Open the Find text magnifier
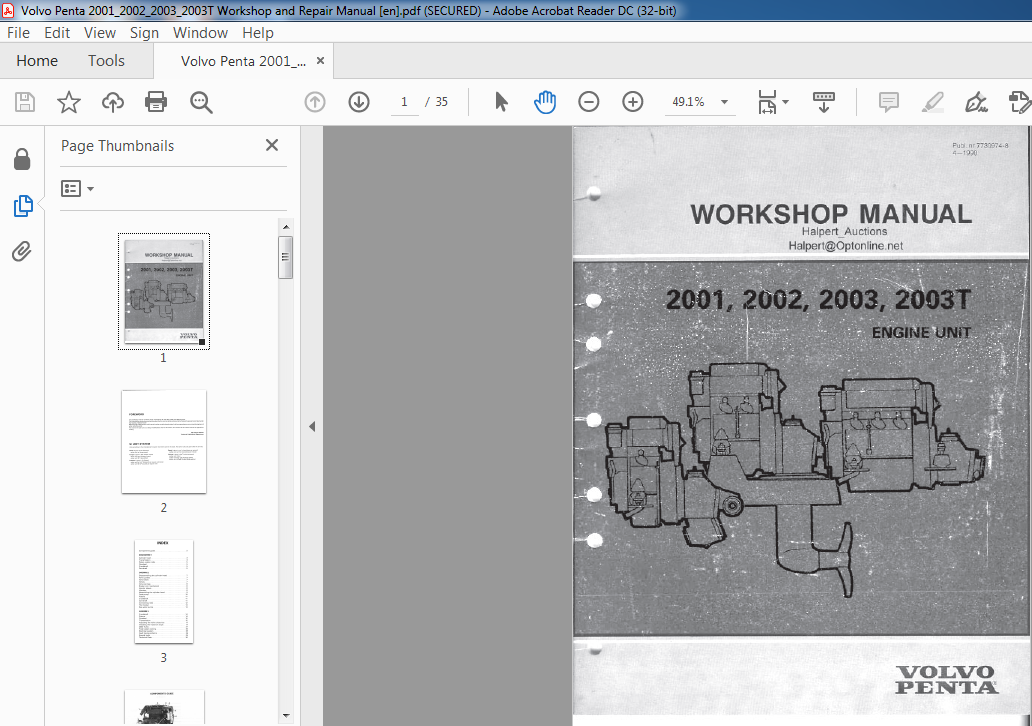The image size is (1032, 726). (x=201, y=102)
